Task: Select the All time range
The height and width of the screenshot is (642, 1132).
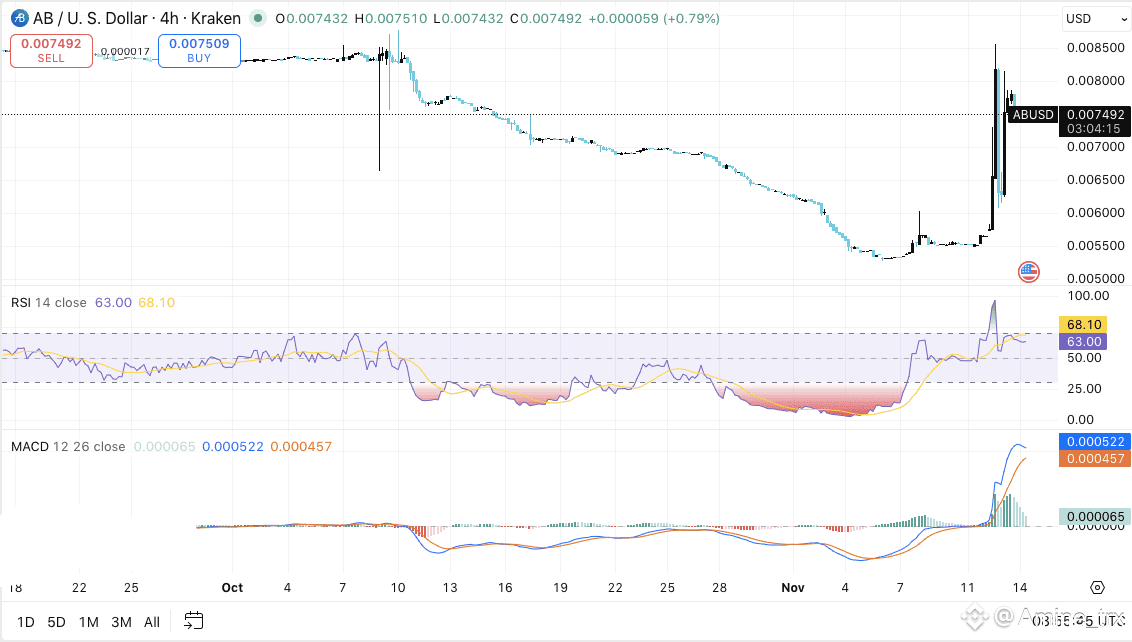Action: [x=152, y=622]
